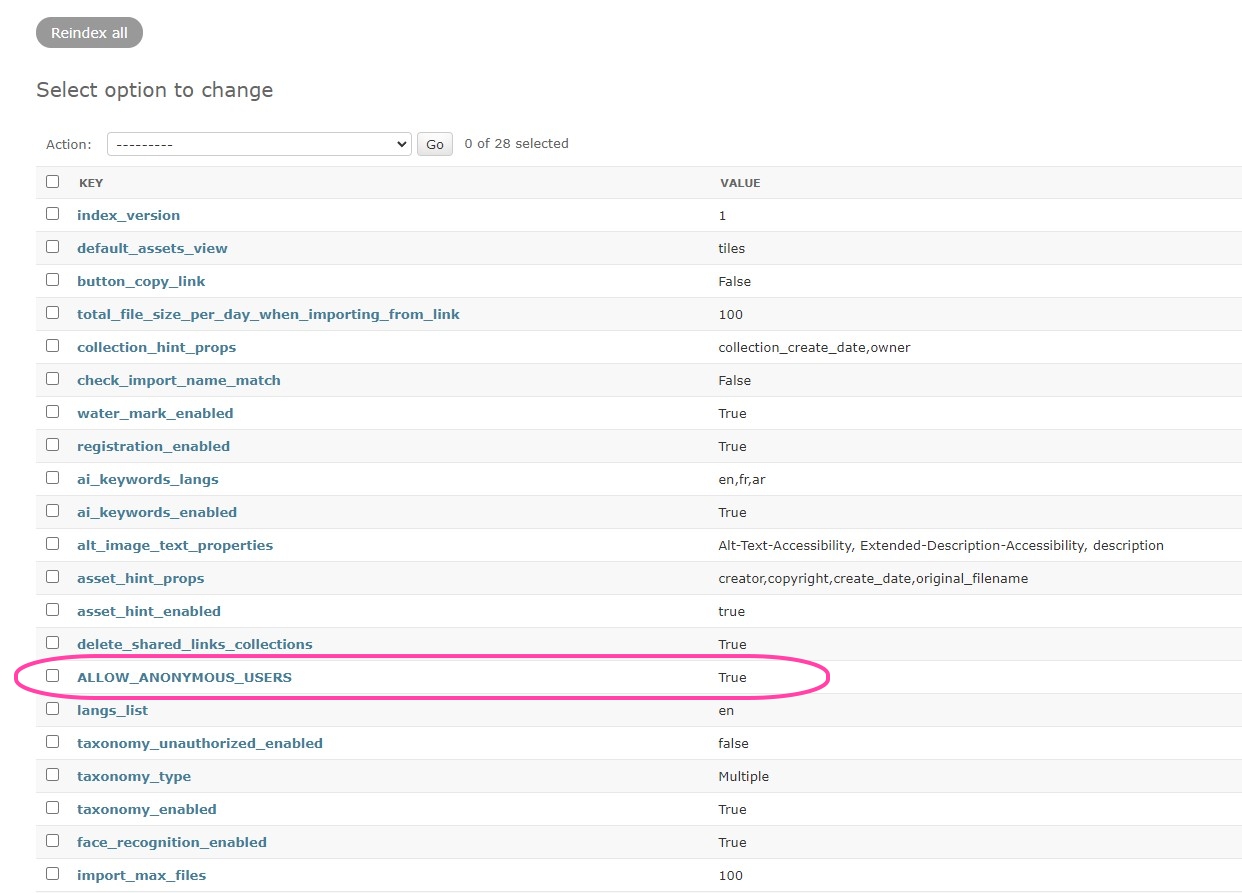Open the asset_hint_props option
The height and width of the screenshot is (893, 1242).
click(x=141, y=578)
